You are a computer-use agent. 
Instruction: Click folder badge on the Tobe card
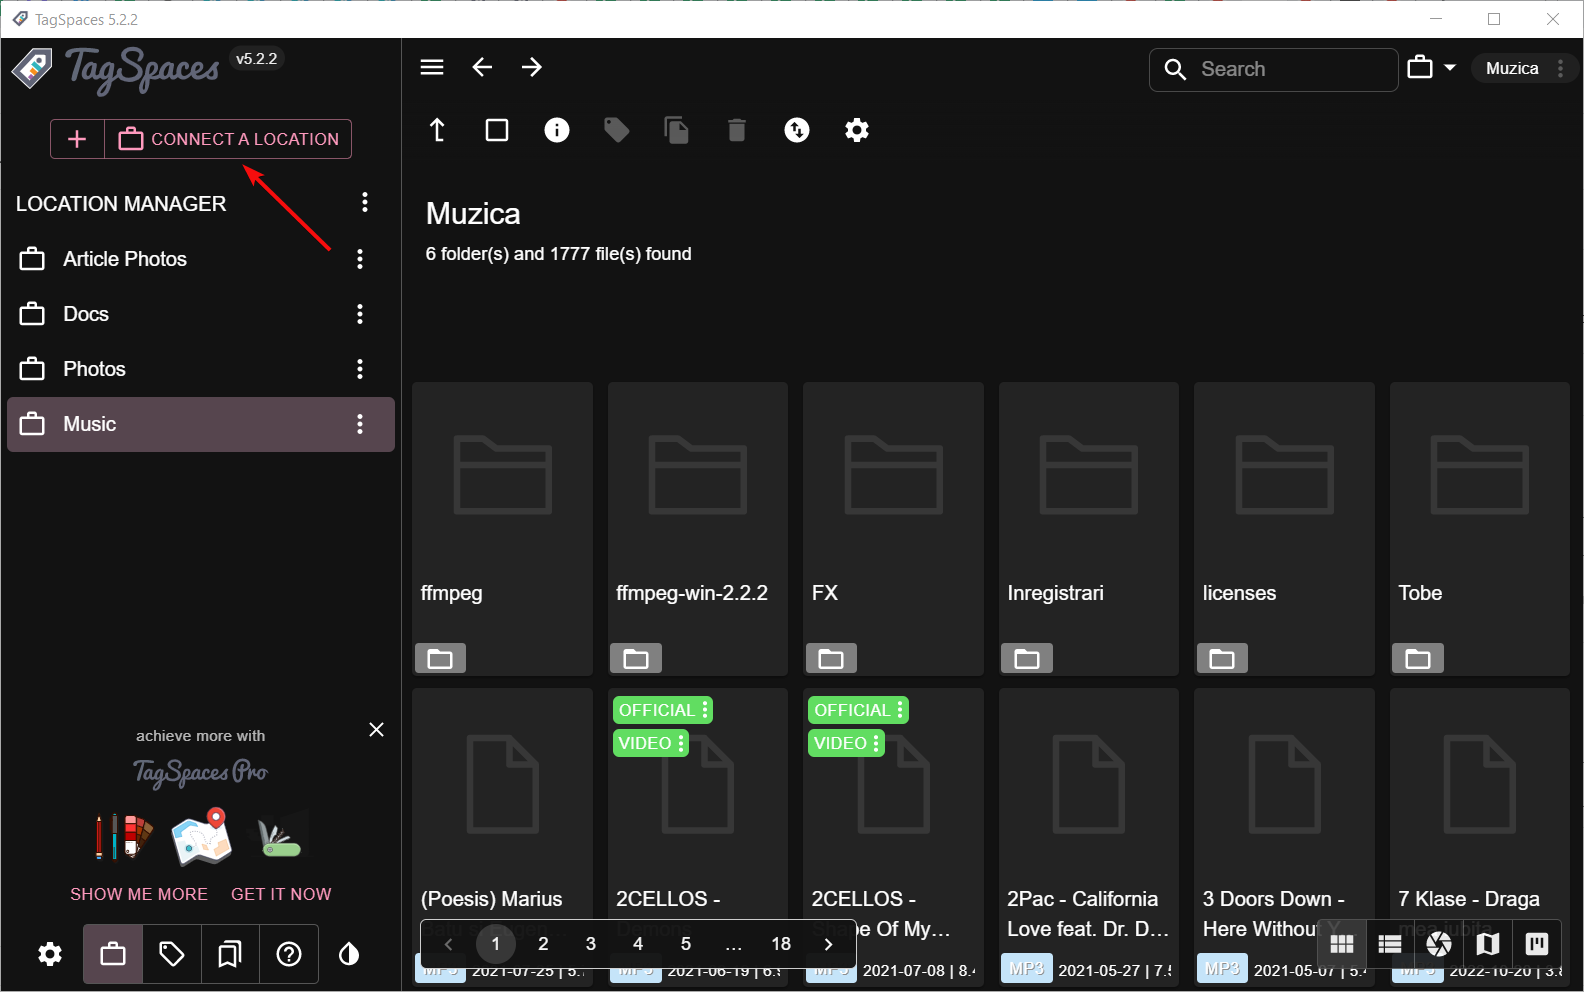[1418, 658]
